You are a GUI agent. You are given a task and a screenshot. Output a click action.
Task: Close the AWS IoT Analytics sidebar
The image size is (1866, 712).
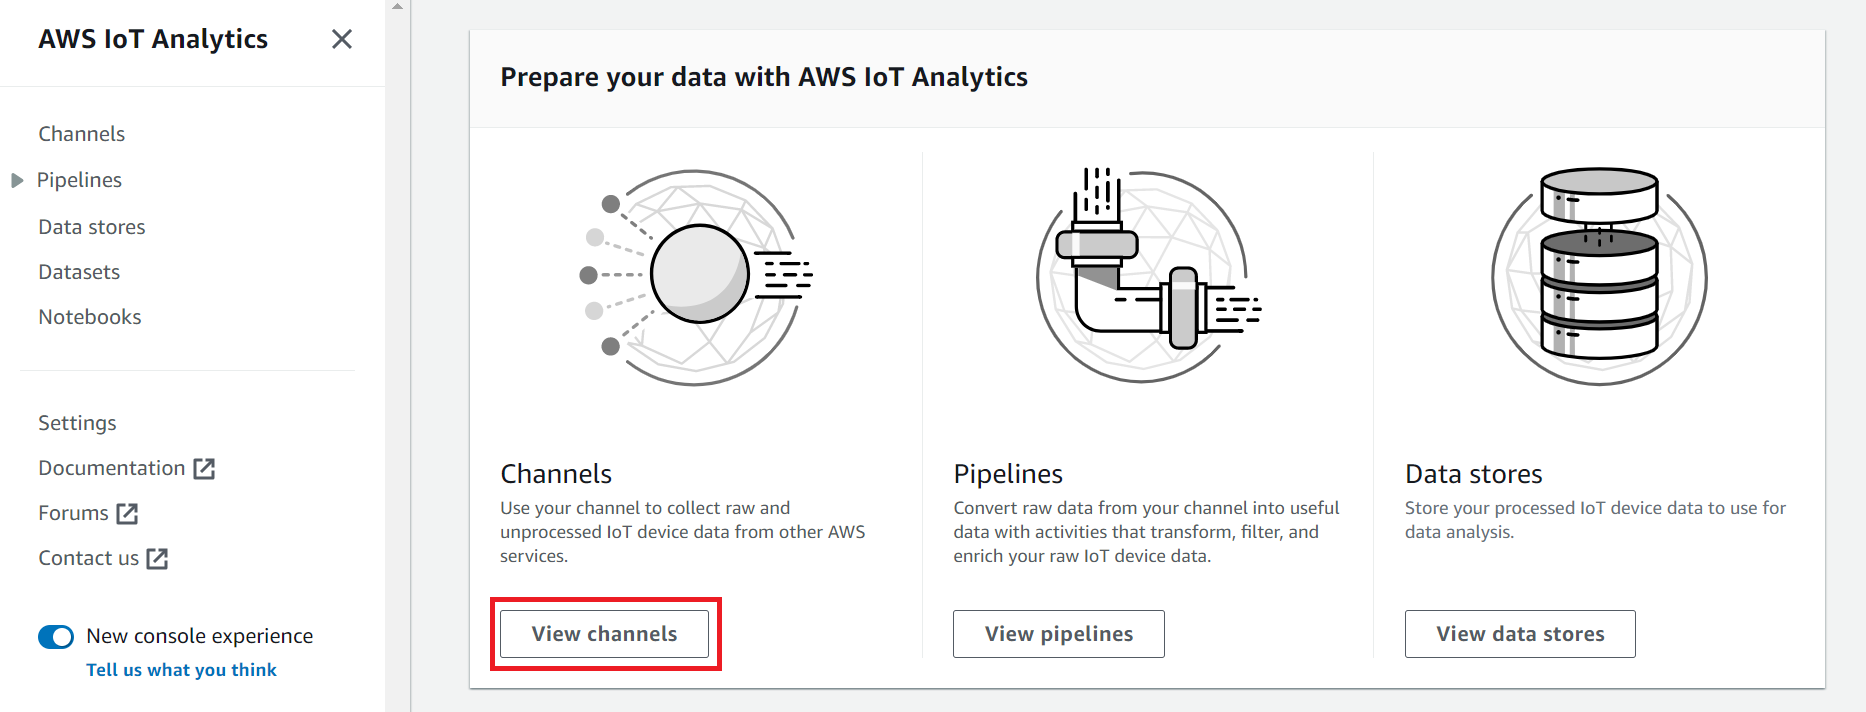click(342, 39)
